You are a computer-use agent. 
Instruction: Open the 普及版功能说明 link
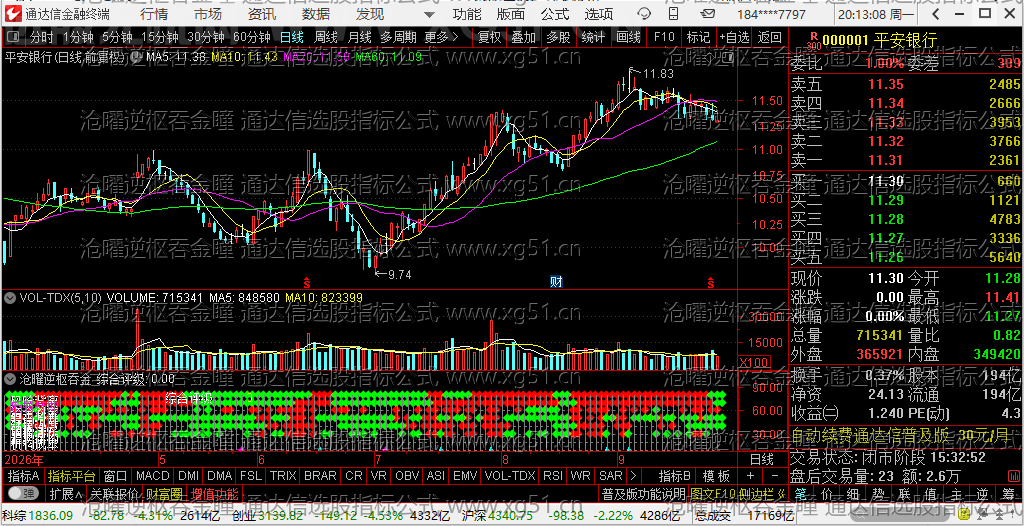(x=643, y=493)
